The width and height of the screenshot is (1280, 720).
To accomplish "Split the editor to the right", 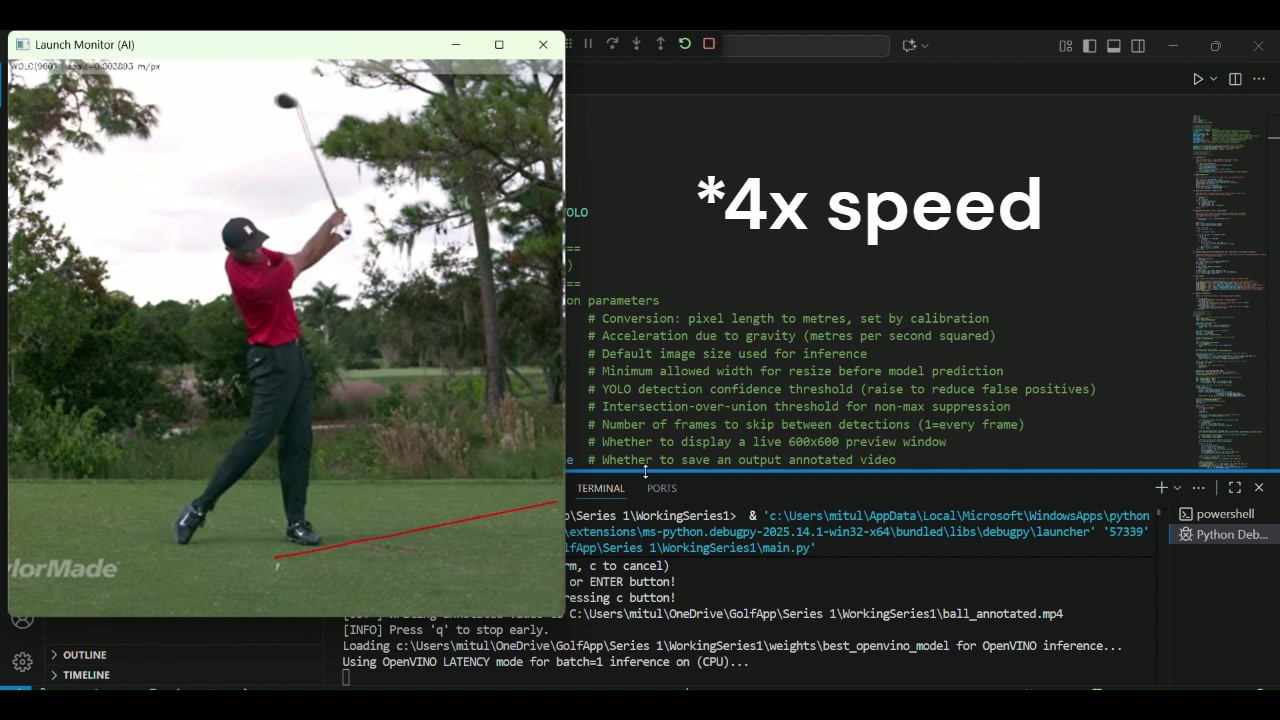I will click(x=1235, y=79).
